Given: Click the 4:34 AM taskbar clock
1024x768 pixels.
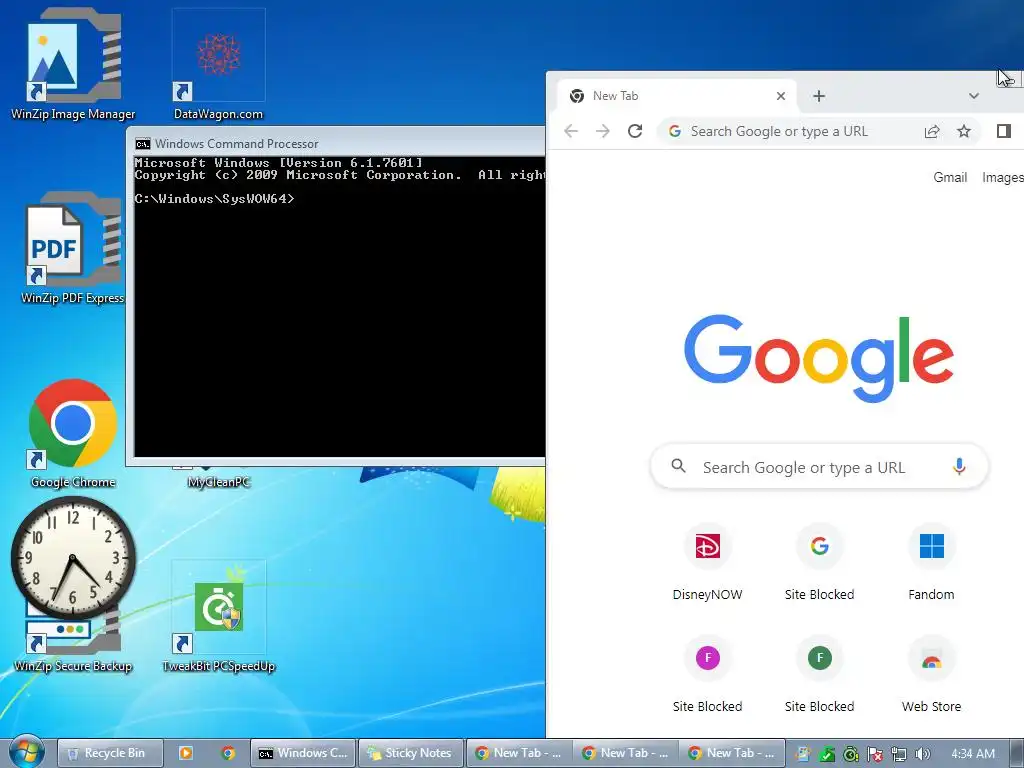Looking at the screenshot, I should 972,754.
